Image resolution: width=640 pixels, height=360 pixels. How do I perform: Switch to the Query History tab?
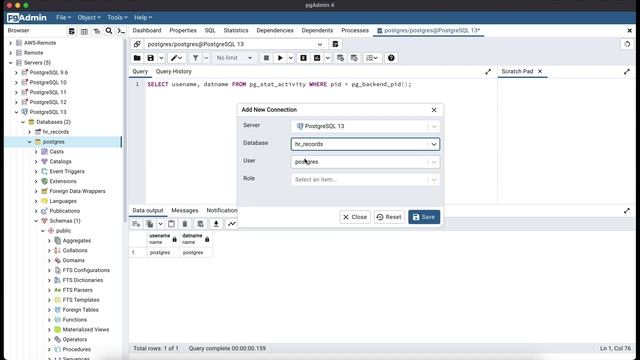click(x=173, y=71)
